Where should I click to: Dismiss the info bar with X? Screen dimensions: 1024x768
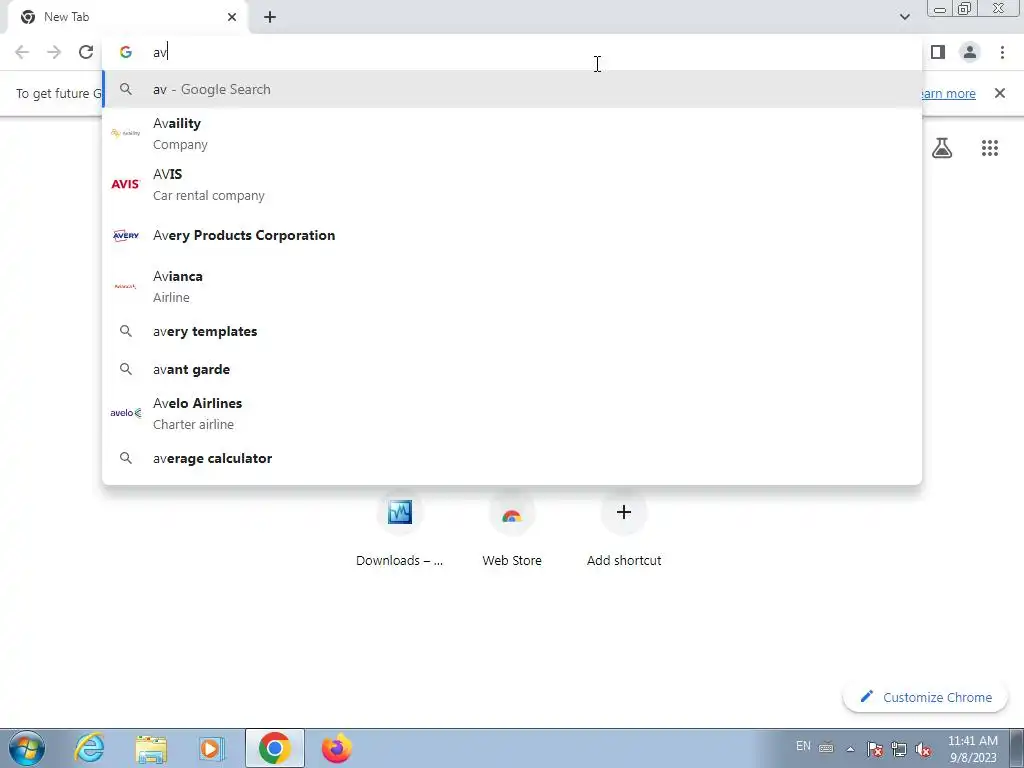pos(1000,93)
